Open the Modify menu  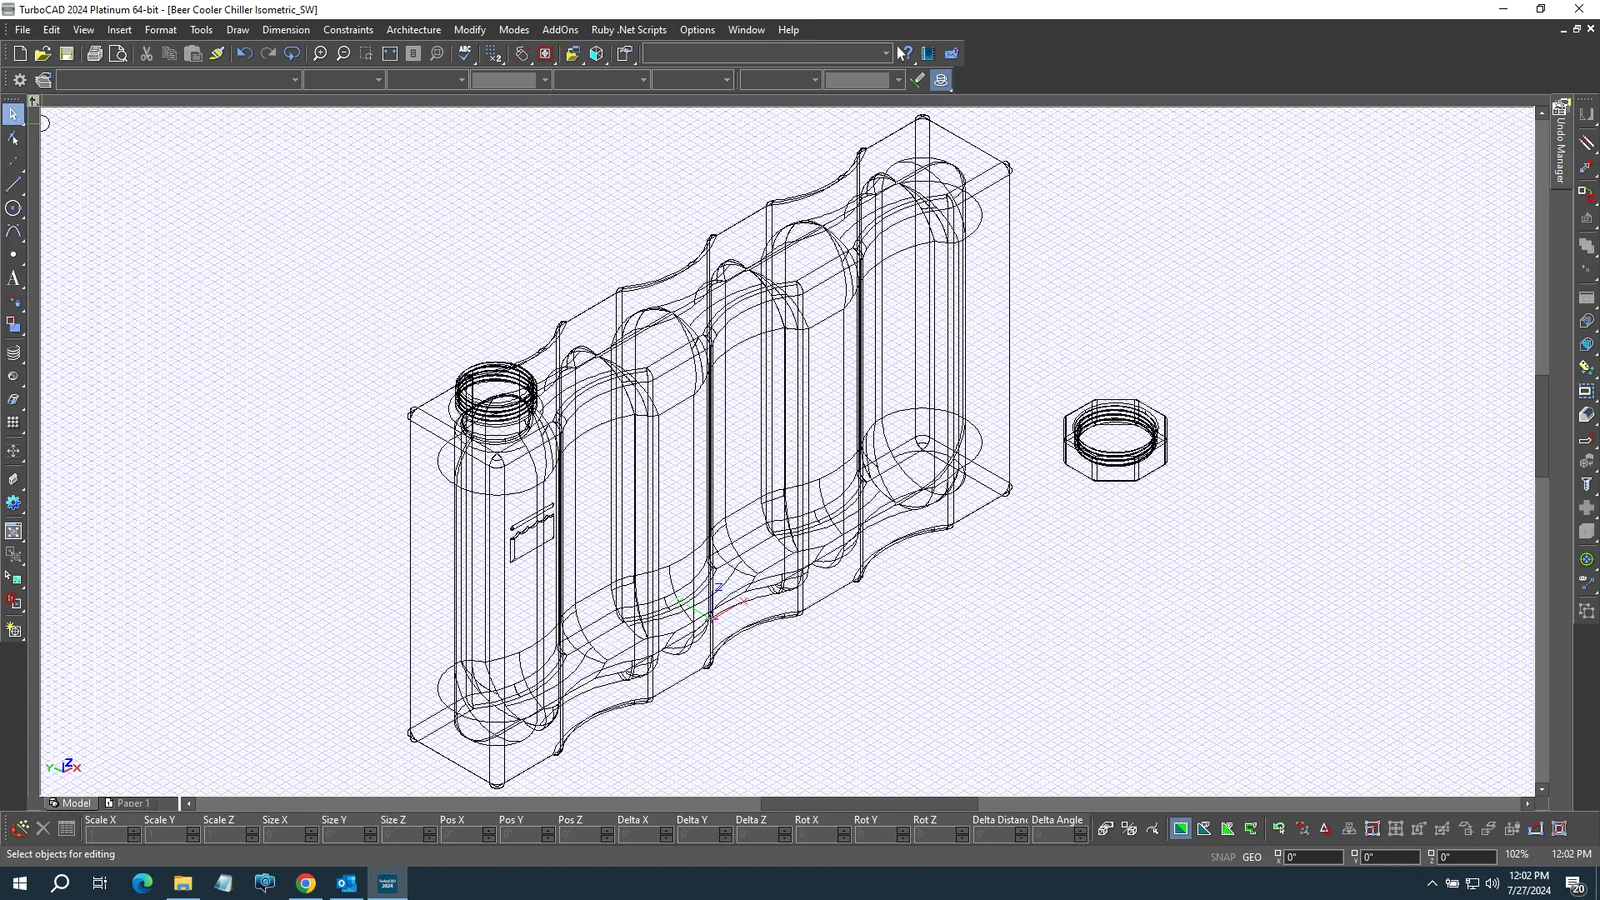(469, 30)
